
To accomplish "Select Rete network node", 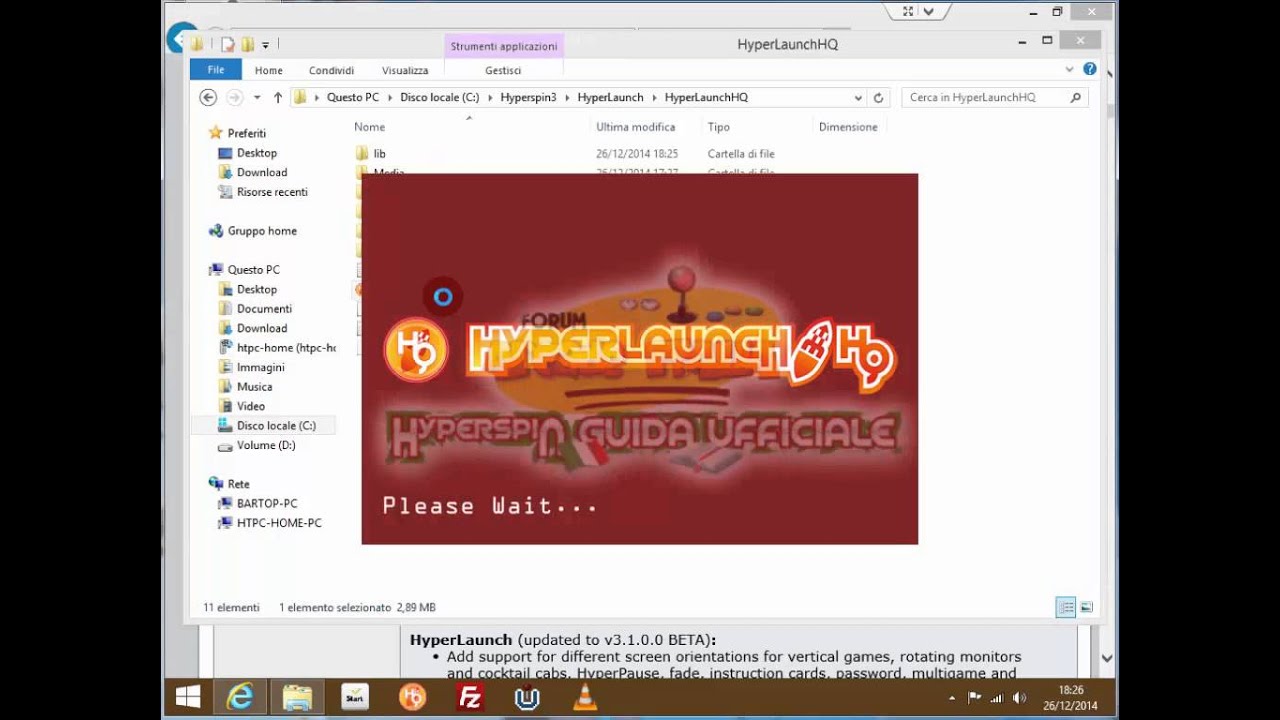I will tap(238, 484).
